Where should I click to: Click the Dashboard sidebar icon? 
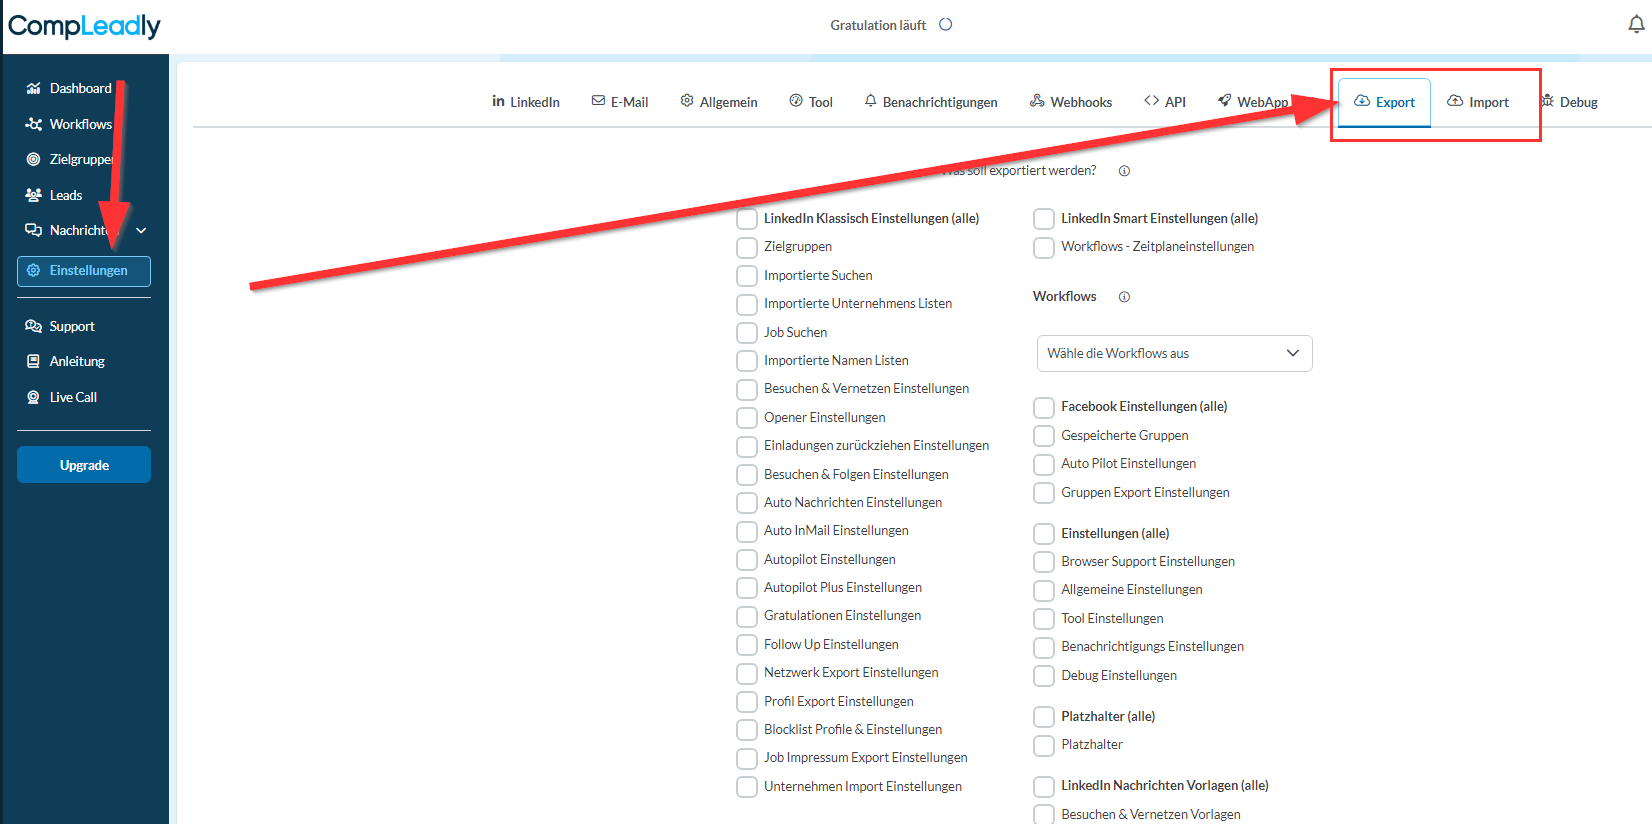[x=33, y=88]
